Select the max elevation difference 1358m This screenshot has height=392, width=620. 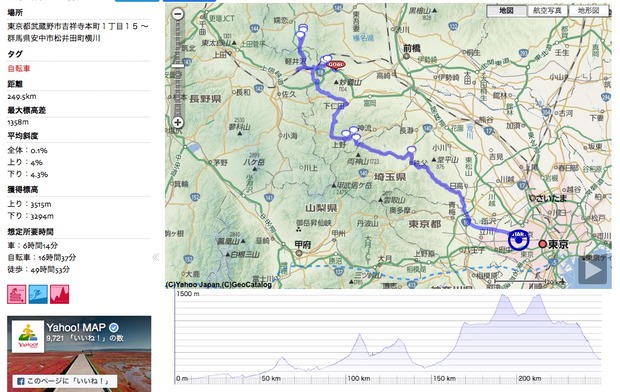pos(18,122)
